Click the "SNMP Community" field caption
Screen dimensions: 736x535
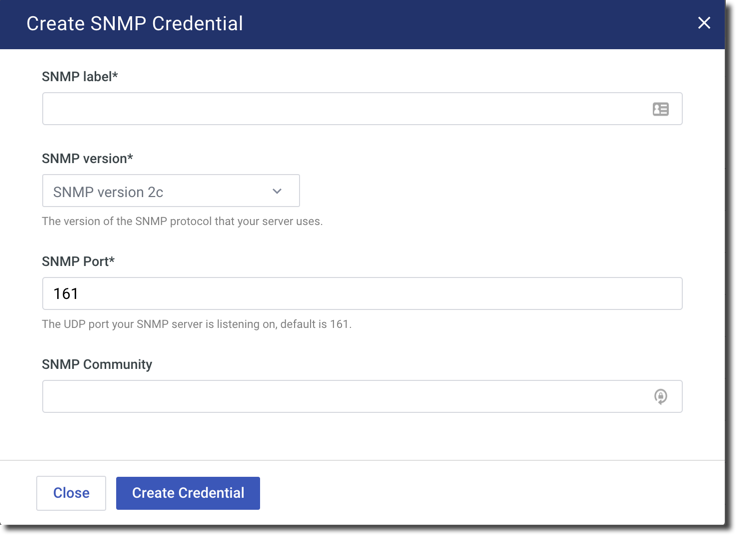pyautogui.click(x=97, y=364)
